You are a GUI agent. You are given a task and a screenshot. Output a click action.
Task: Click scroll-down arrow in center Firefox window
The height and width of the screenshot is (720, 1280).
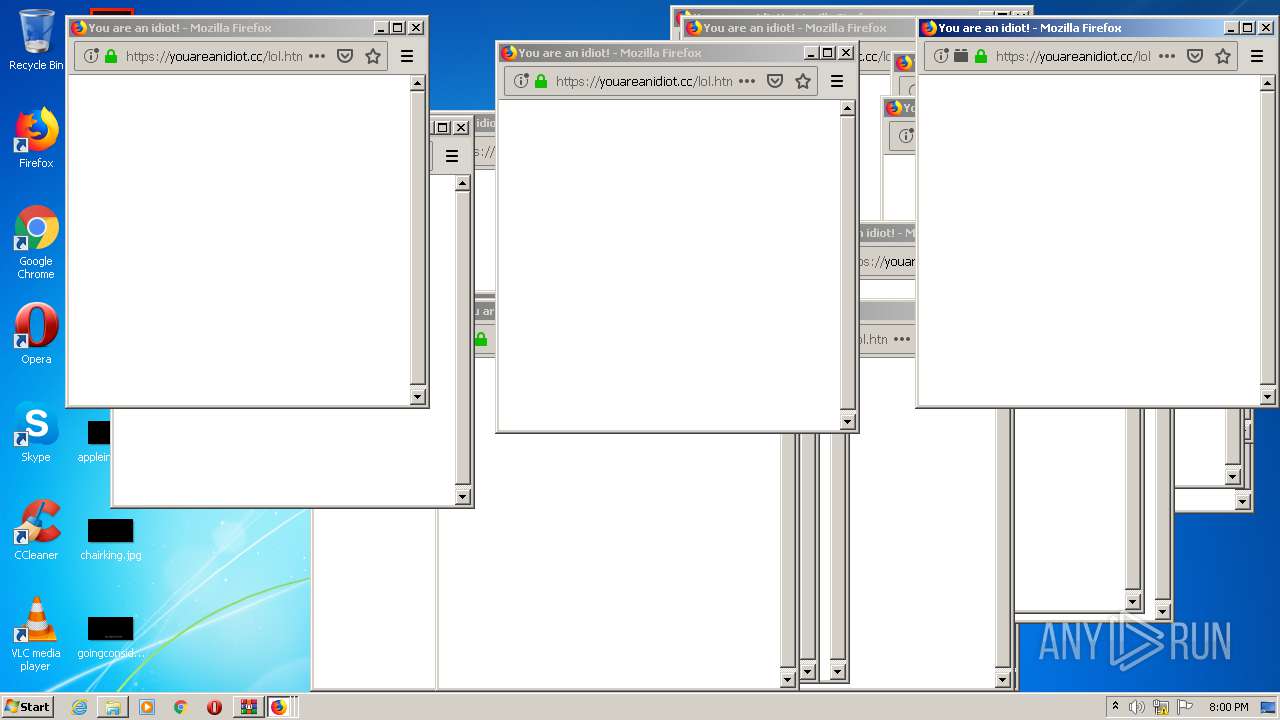point(848,421)
